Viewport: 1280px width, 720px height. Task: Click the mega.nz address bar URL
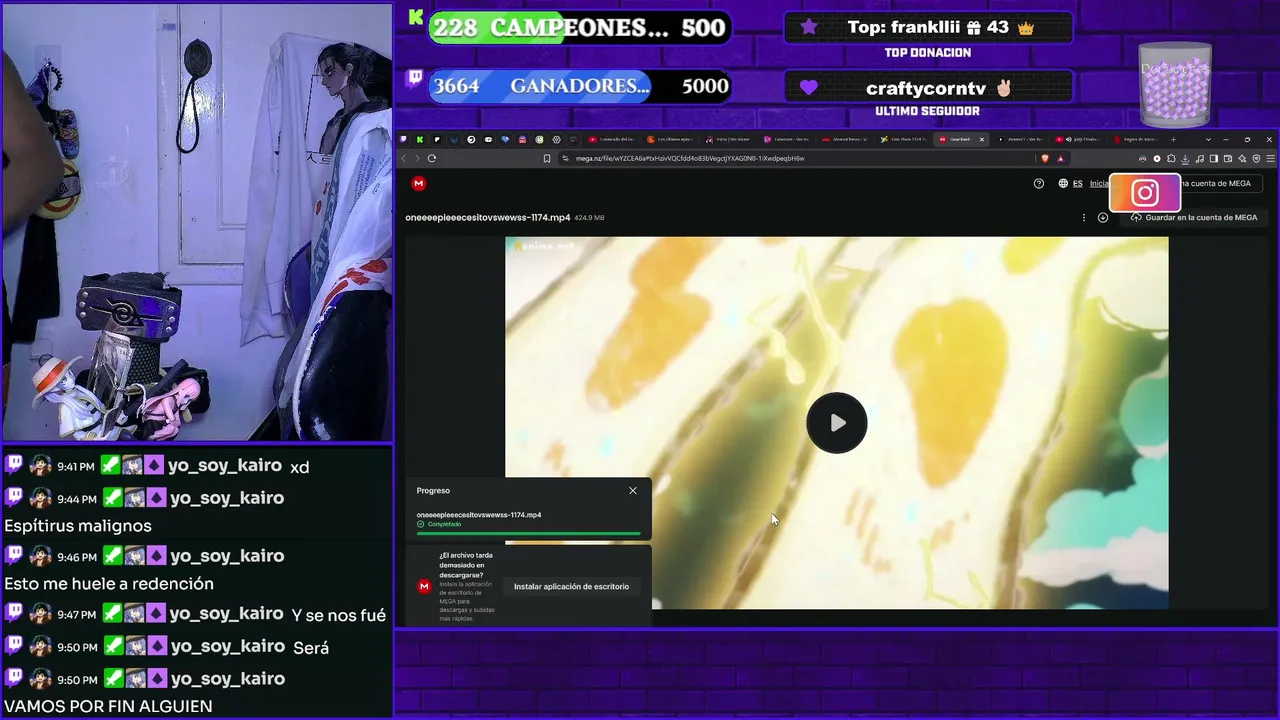pos(690,158)
